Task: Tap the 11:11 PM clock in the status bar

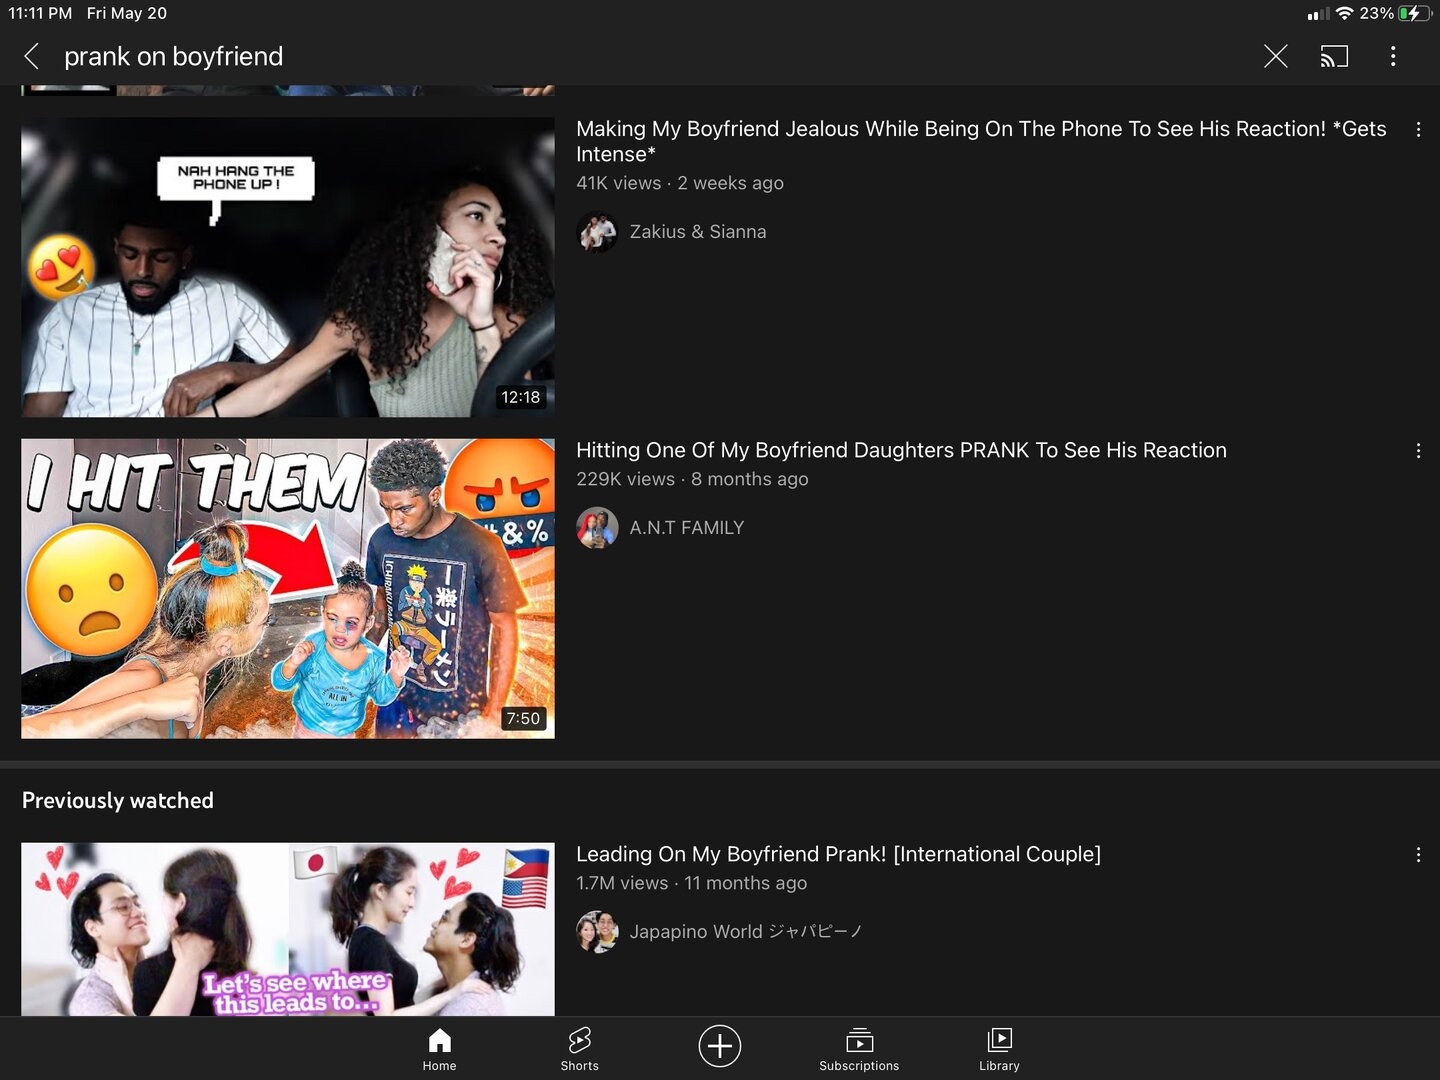Action: pos(40,13)
